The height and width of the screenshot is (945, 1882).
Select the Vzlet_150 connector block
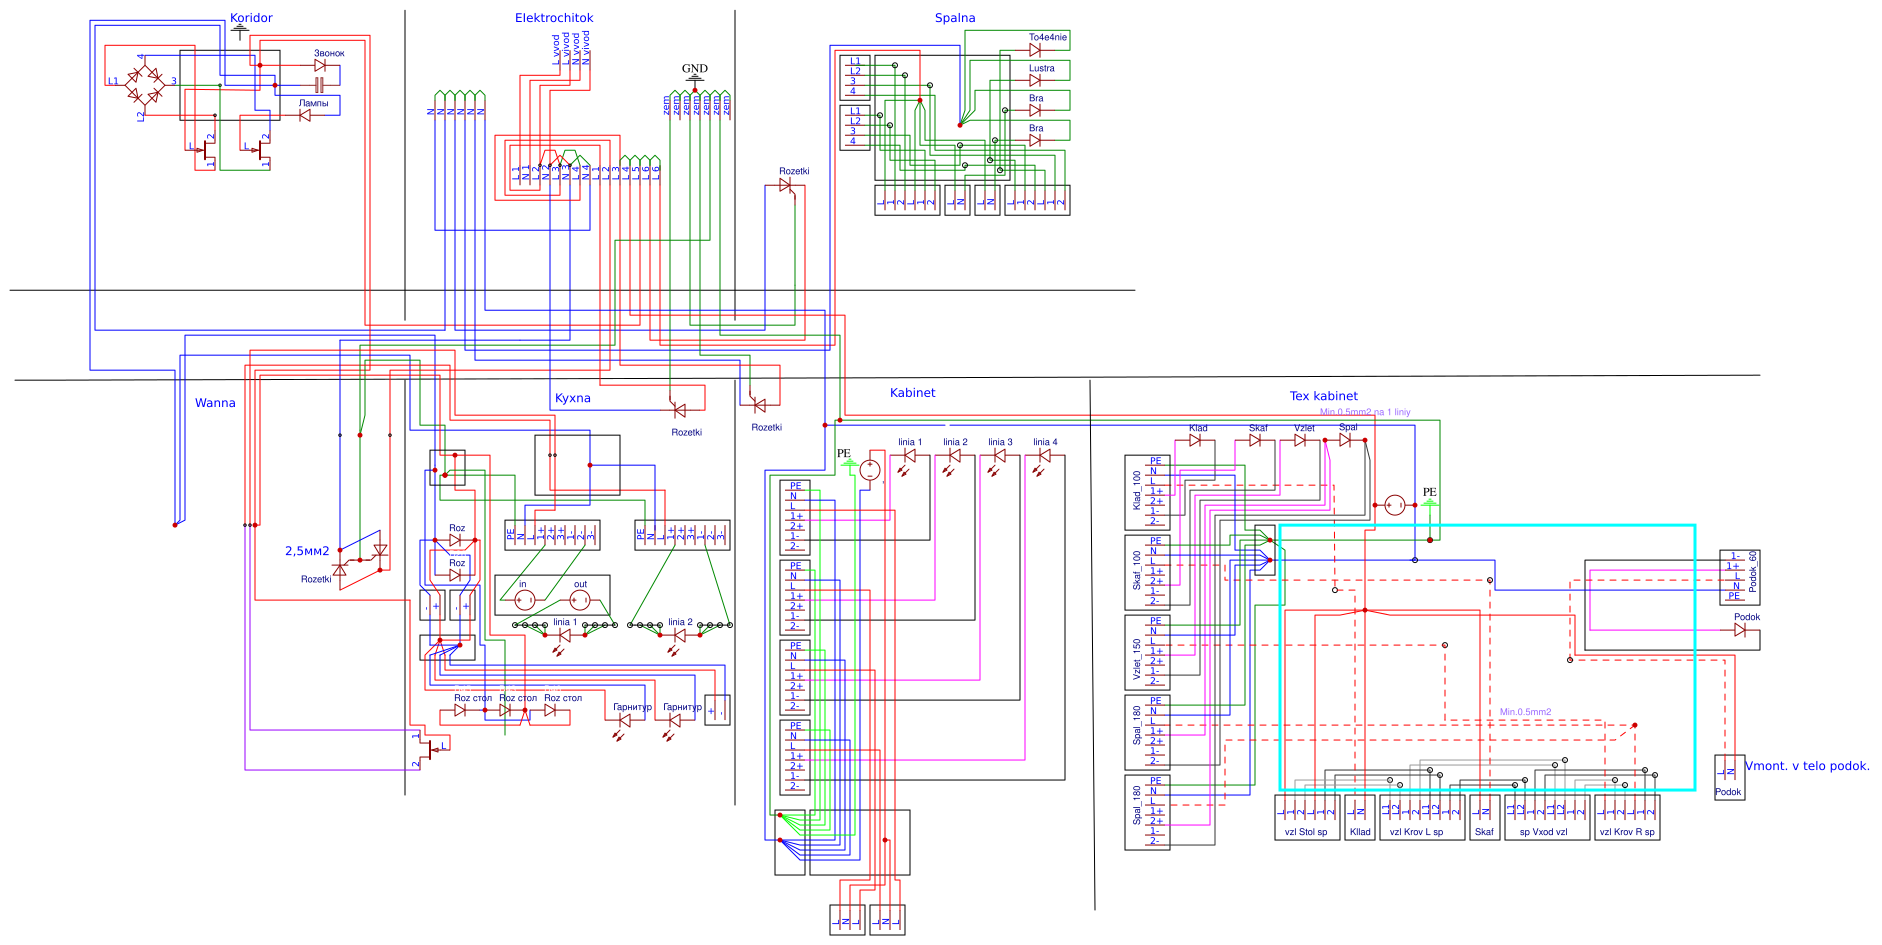[x=1147, y=652]
